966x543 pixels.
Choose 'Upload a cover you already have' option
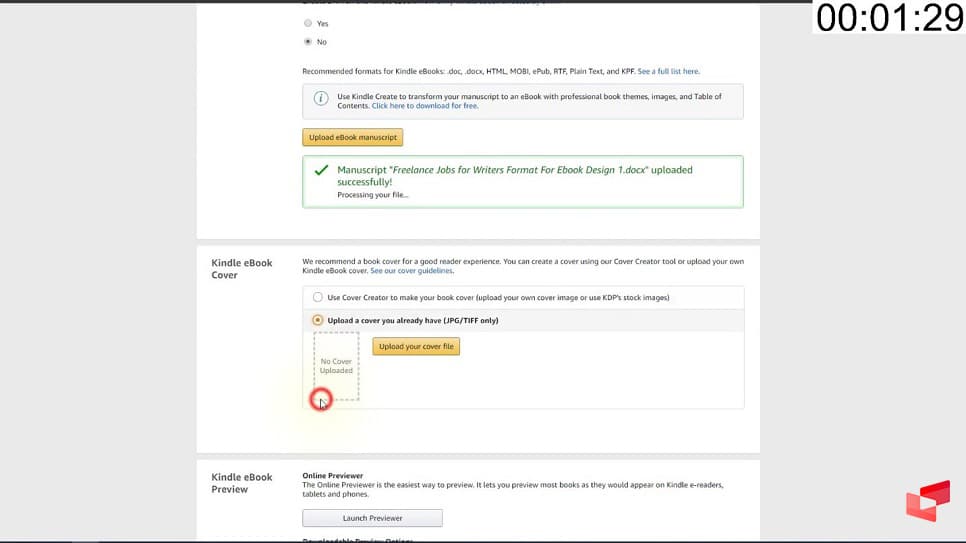tap(317, 320)
